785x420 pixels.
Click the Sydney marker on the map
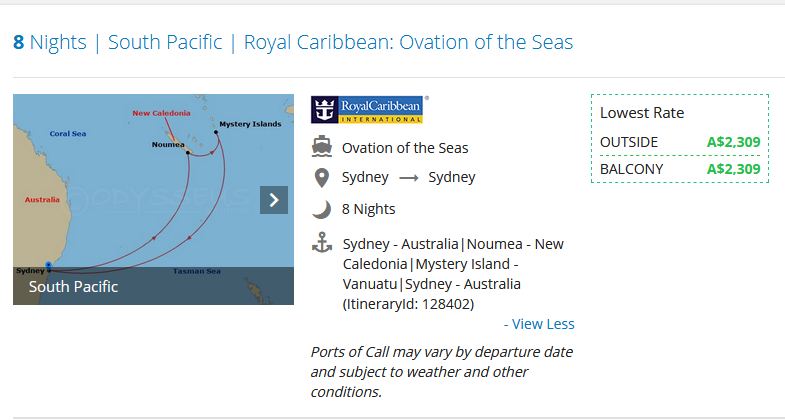pyautogui.click(x=49, y=266)
